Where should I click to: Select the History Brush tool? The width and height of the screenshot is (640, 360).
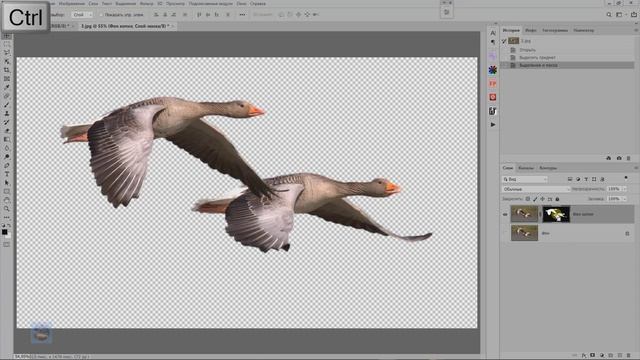click(7, 122)
